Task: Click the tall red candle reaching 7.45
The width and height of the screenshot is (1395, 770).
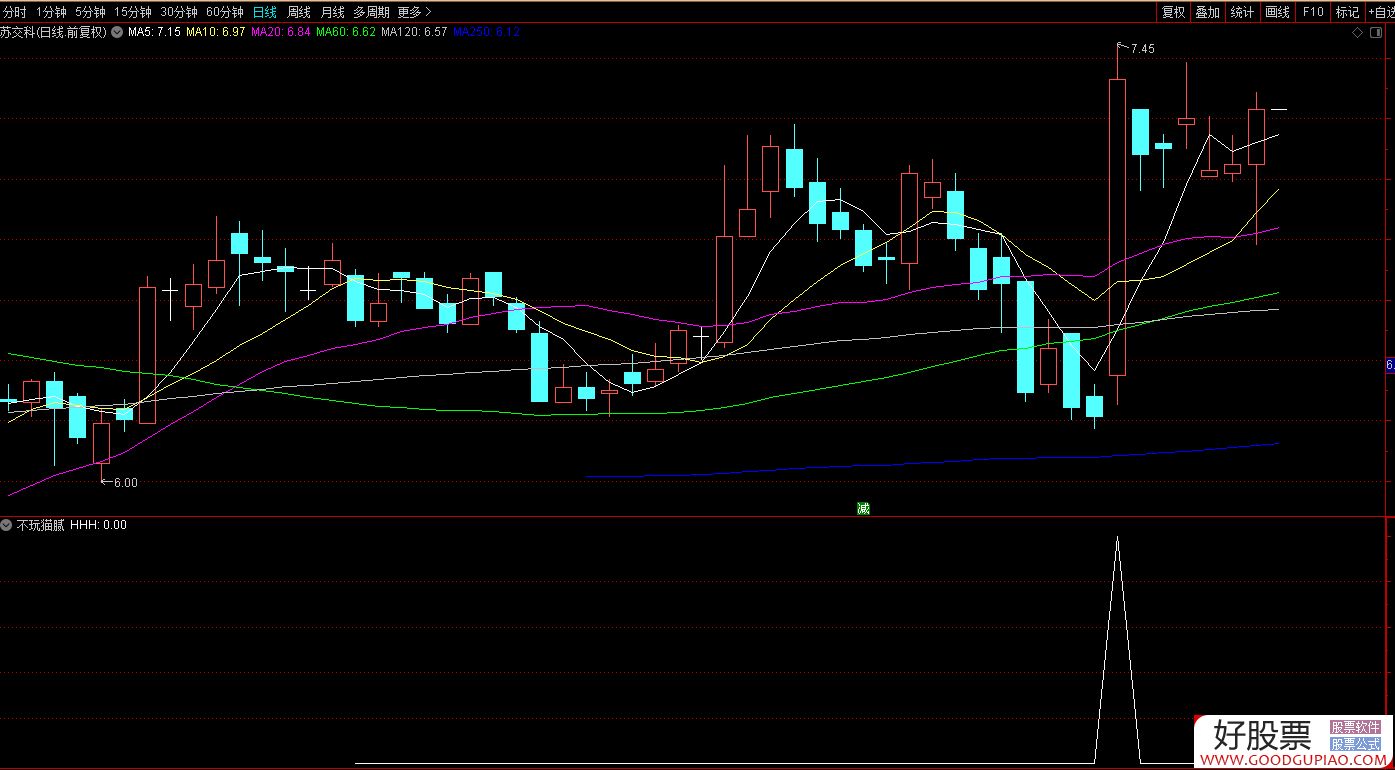Action: click(1117, 227)
